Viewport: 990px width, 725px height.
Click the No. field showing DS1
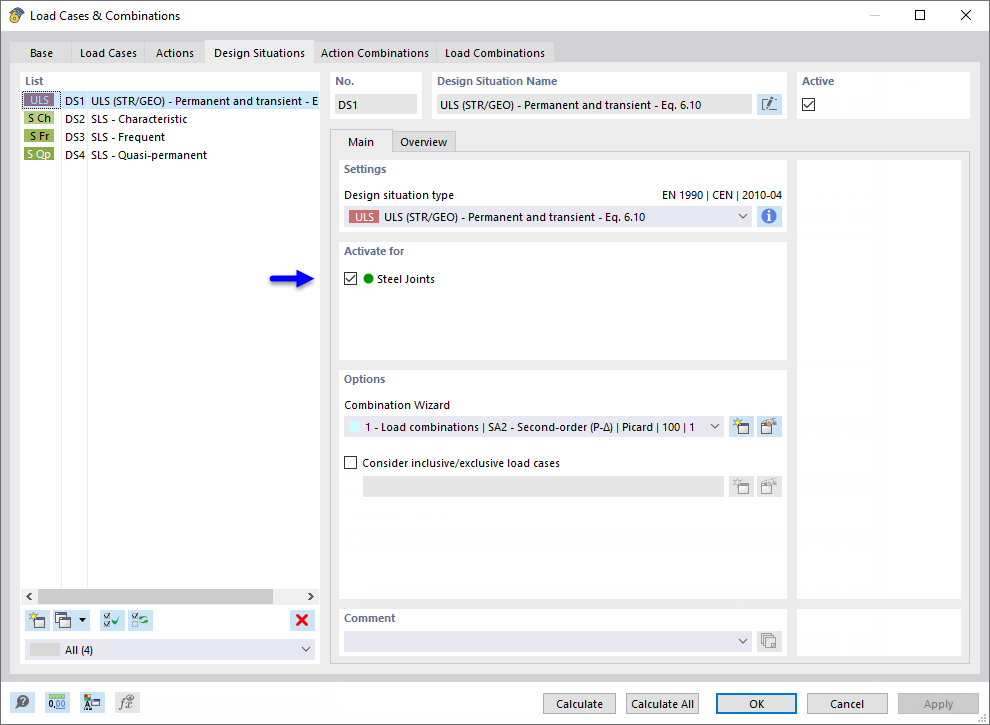pyautogui.click(x=376, y=105)
